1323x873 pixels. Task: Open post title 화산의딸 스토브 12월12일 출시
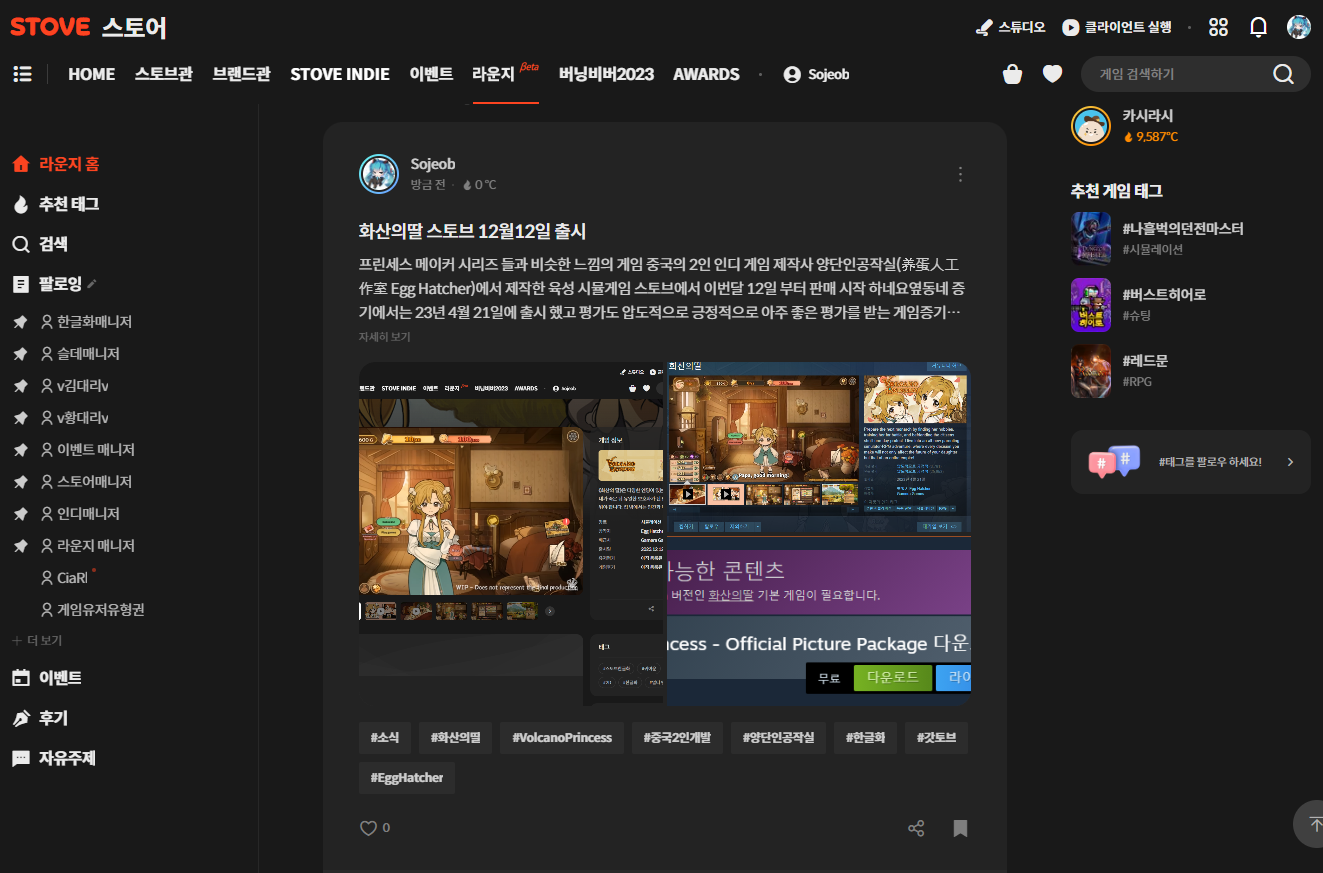pos(472,231)
